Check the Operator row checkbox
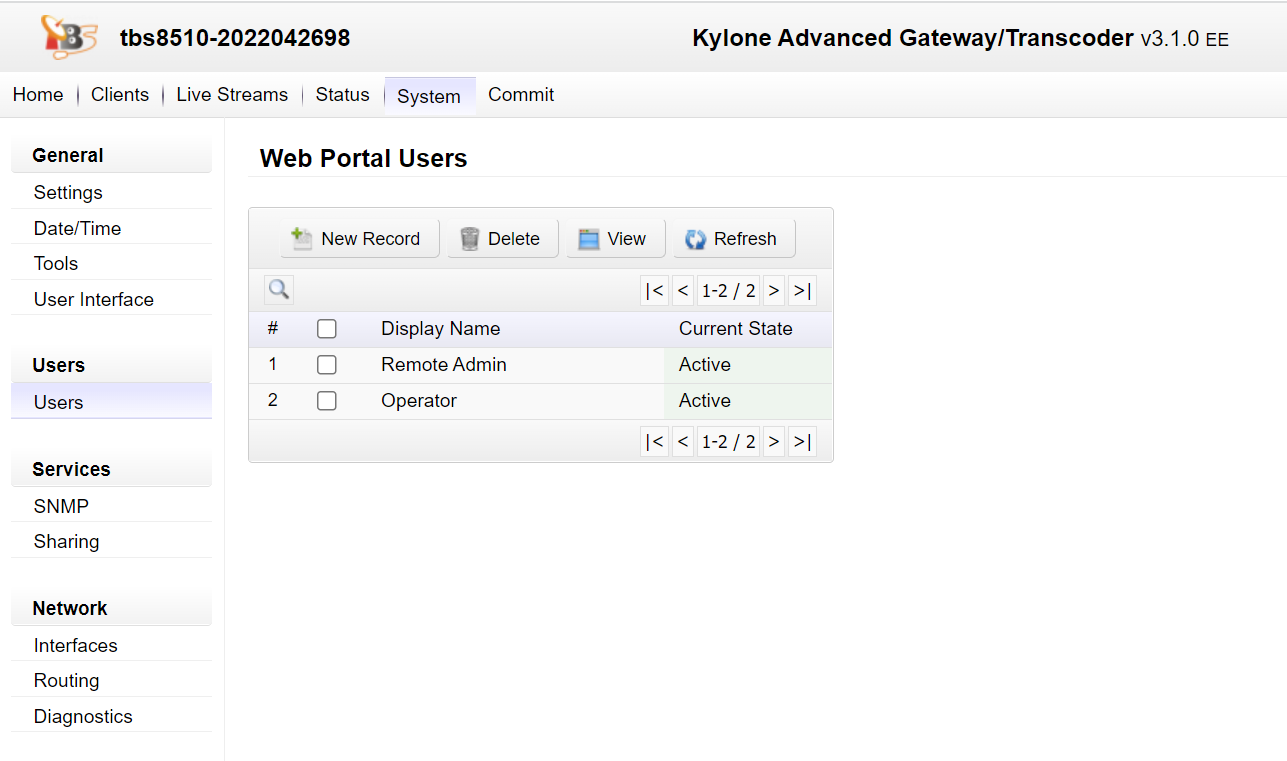Screen dimensions: 1287x761 coord(326,401)
